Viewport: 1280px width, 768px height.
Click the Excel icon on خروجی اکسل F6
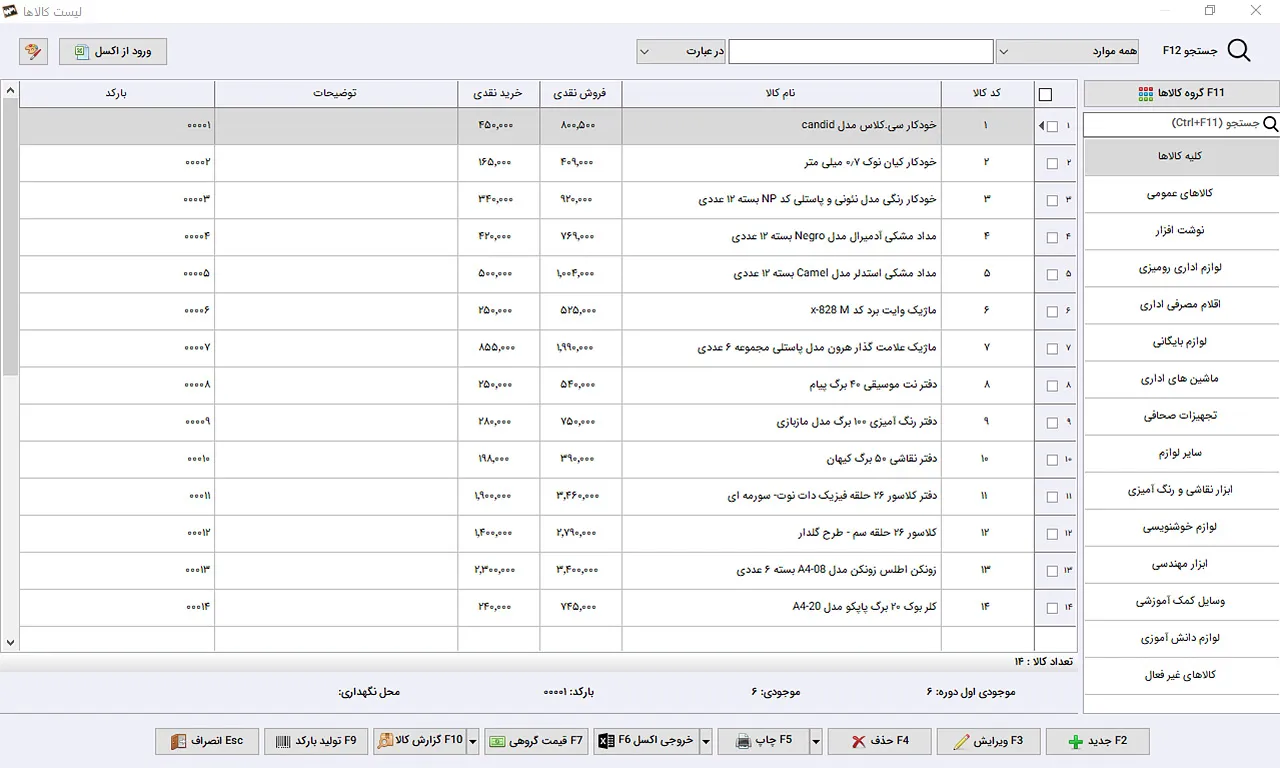tap(605, 741)
